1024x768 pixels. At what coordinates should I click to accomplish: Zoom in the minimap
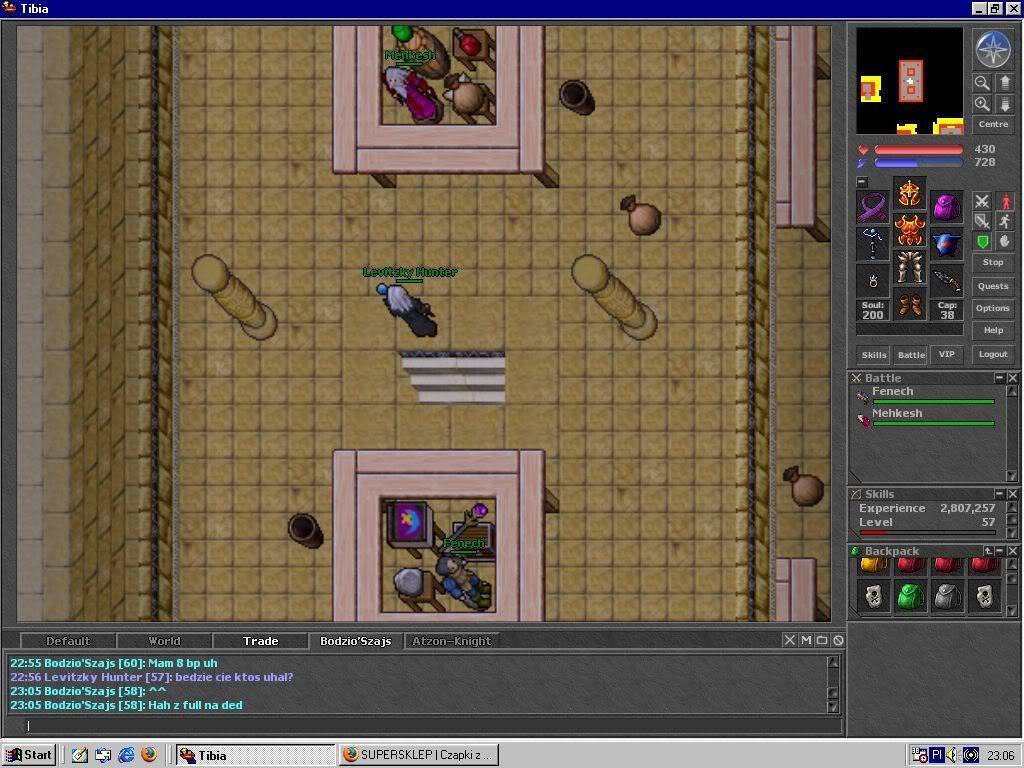(982, 104)
